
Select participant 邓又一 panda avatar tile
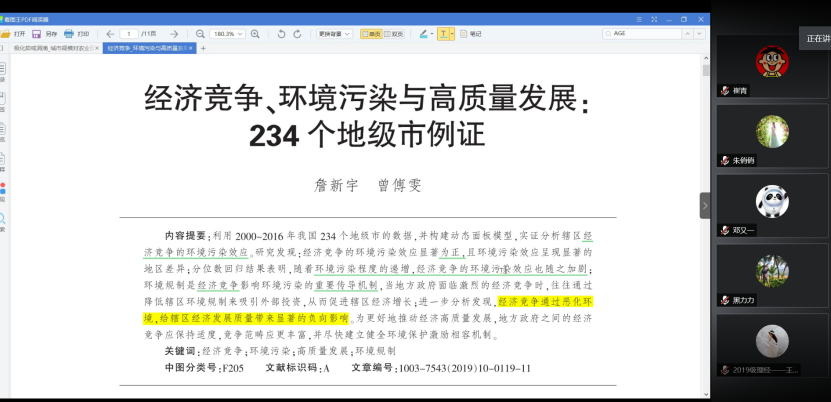point(772,206)
